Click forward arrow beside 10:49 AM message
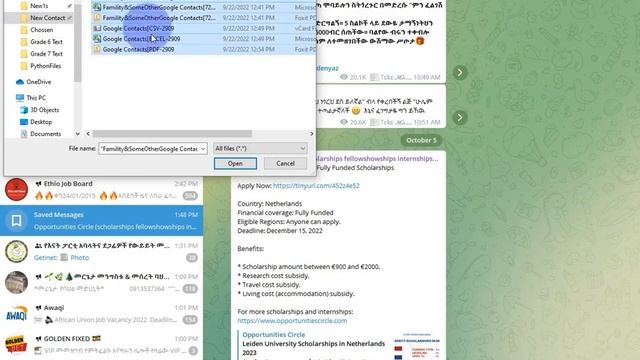640x360 pixels. [x=460, y=73]
